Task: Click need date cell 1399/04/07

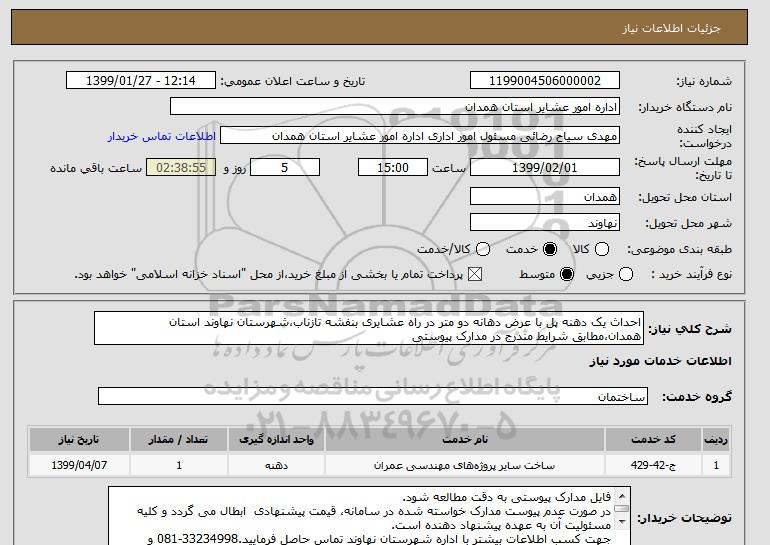Action: pos(79,465)
